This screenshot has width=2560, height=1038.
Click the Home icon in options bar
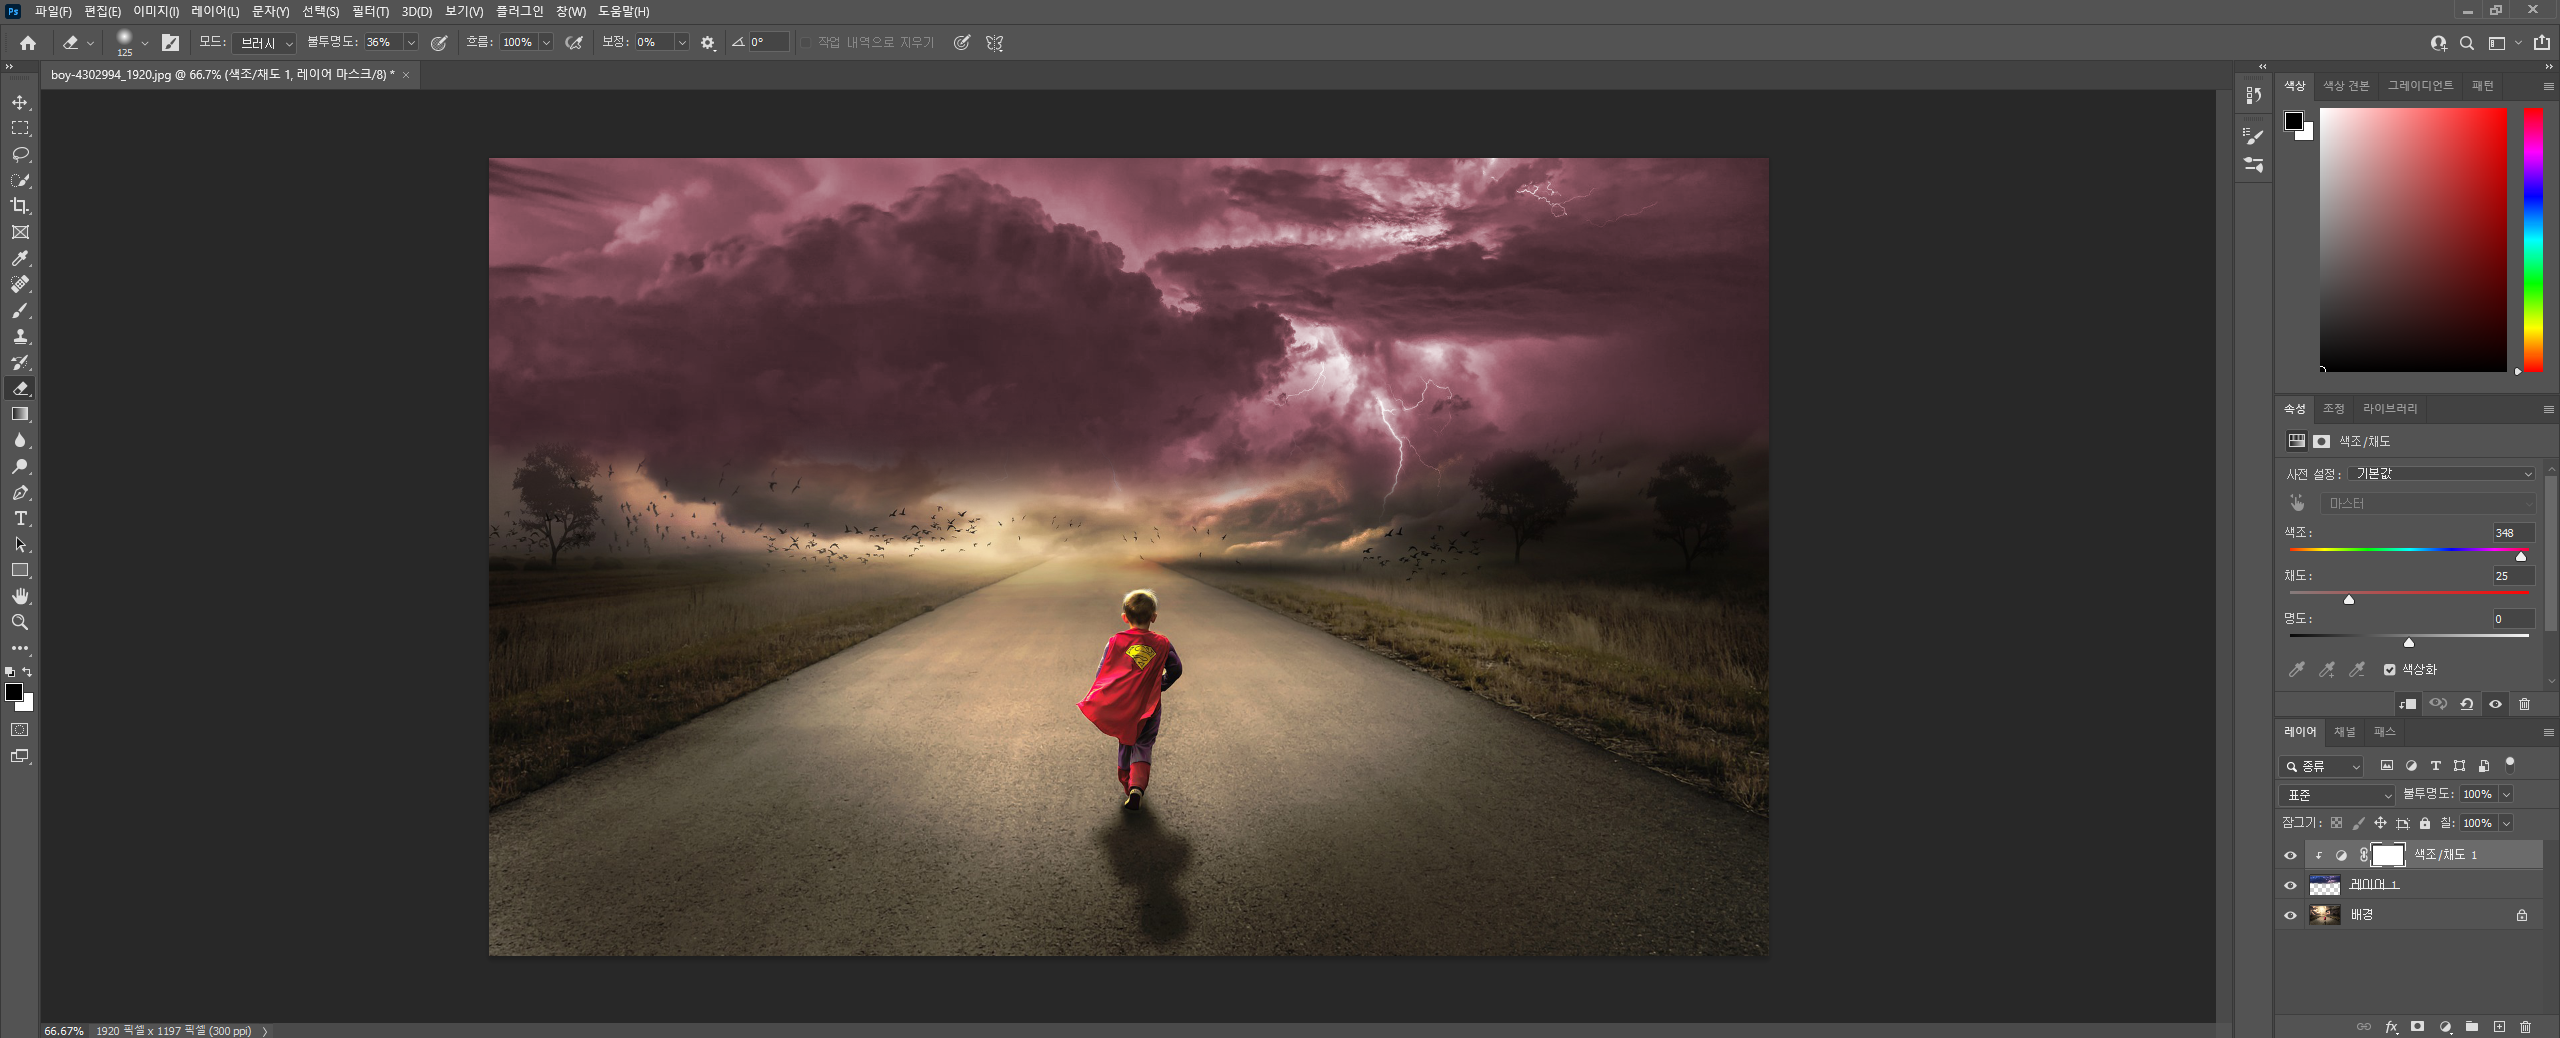28,43
